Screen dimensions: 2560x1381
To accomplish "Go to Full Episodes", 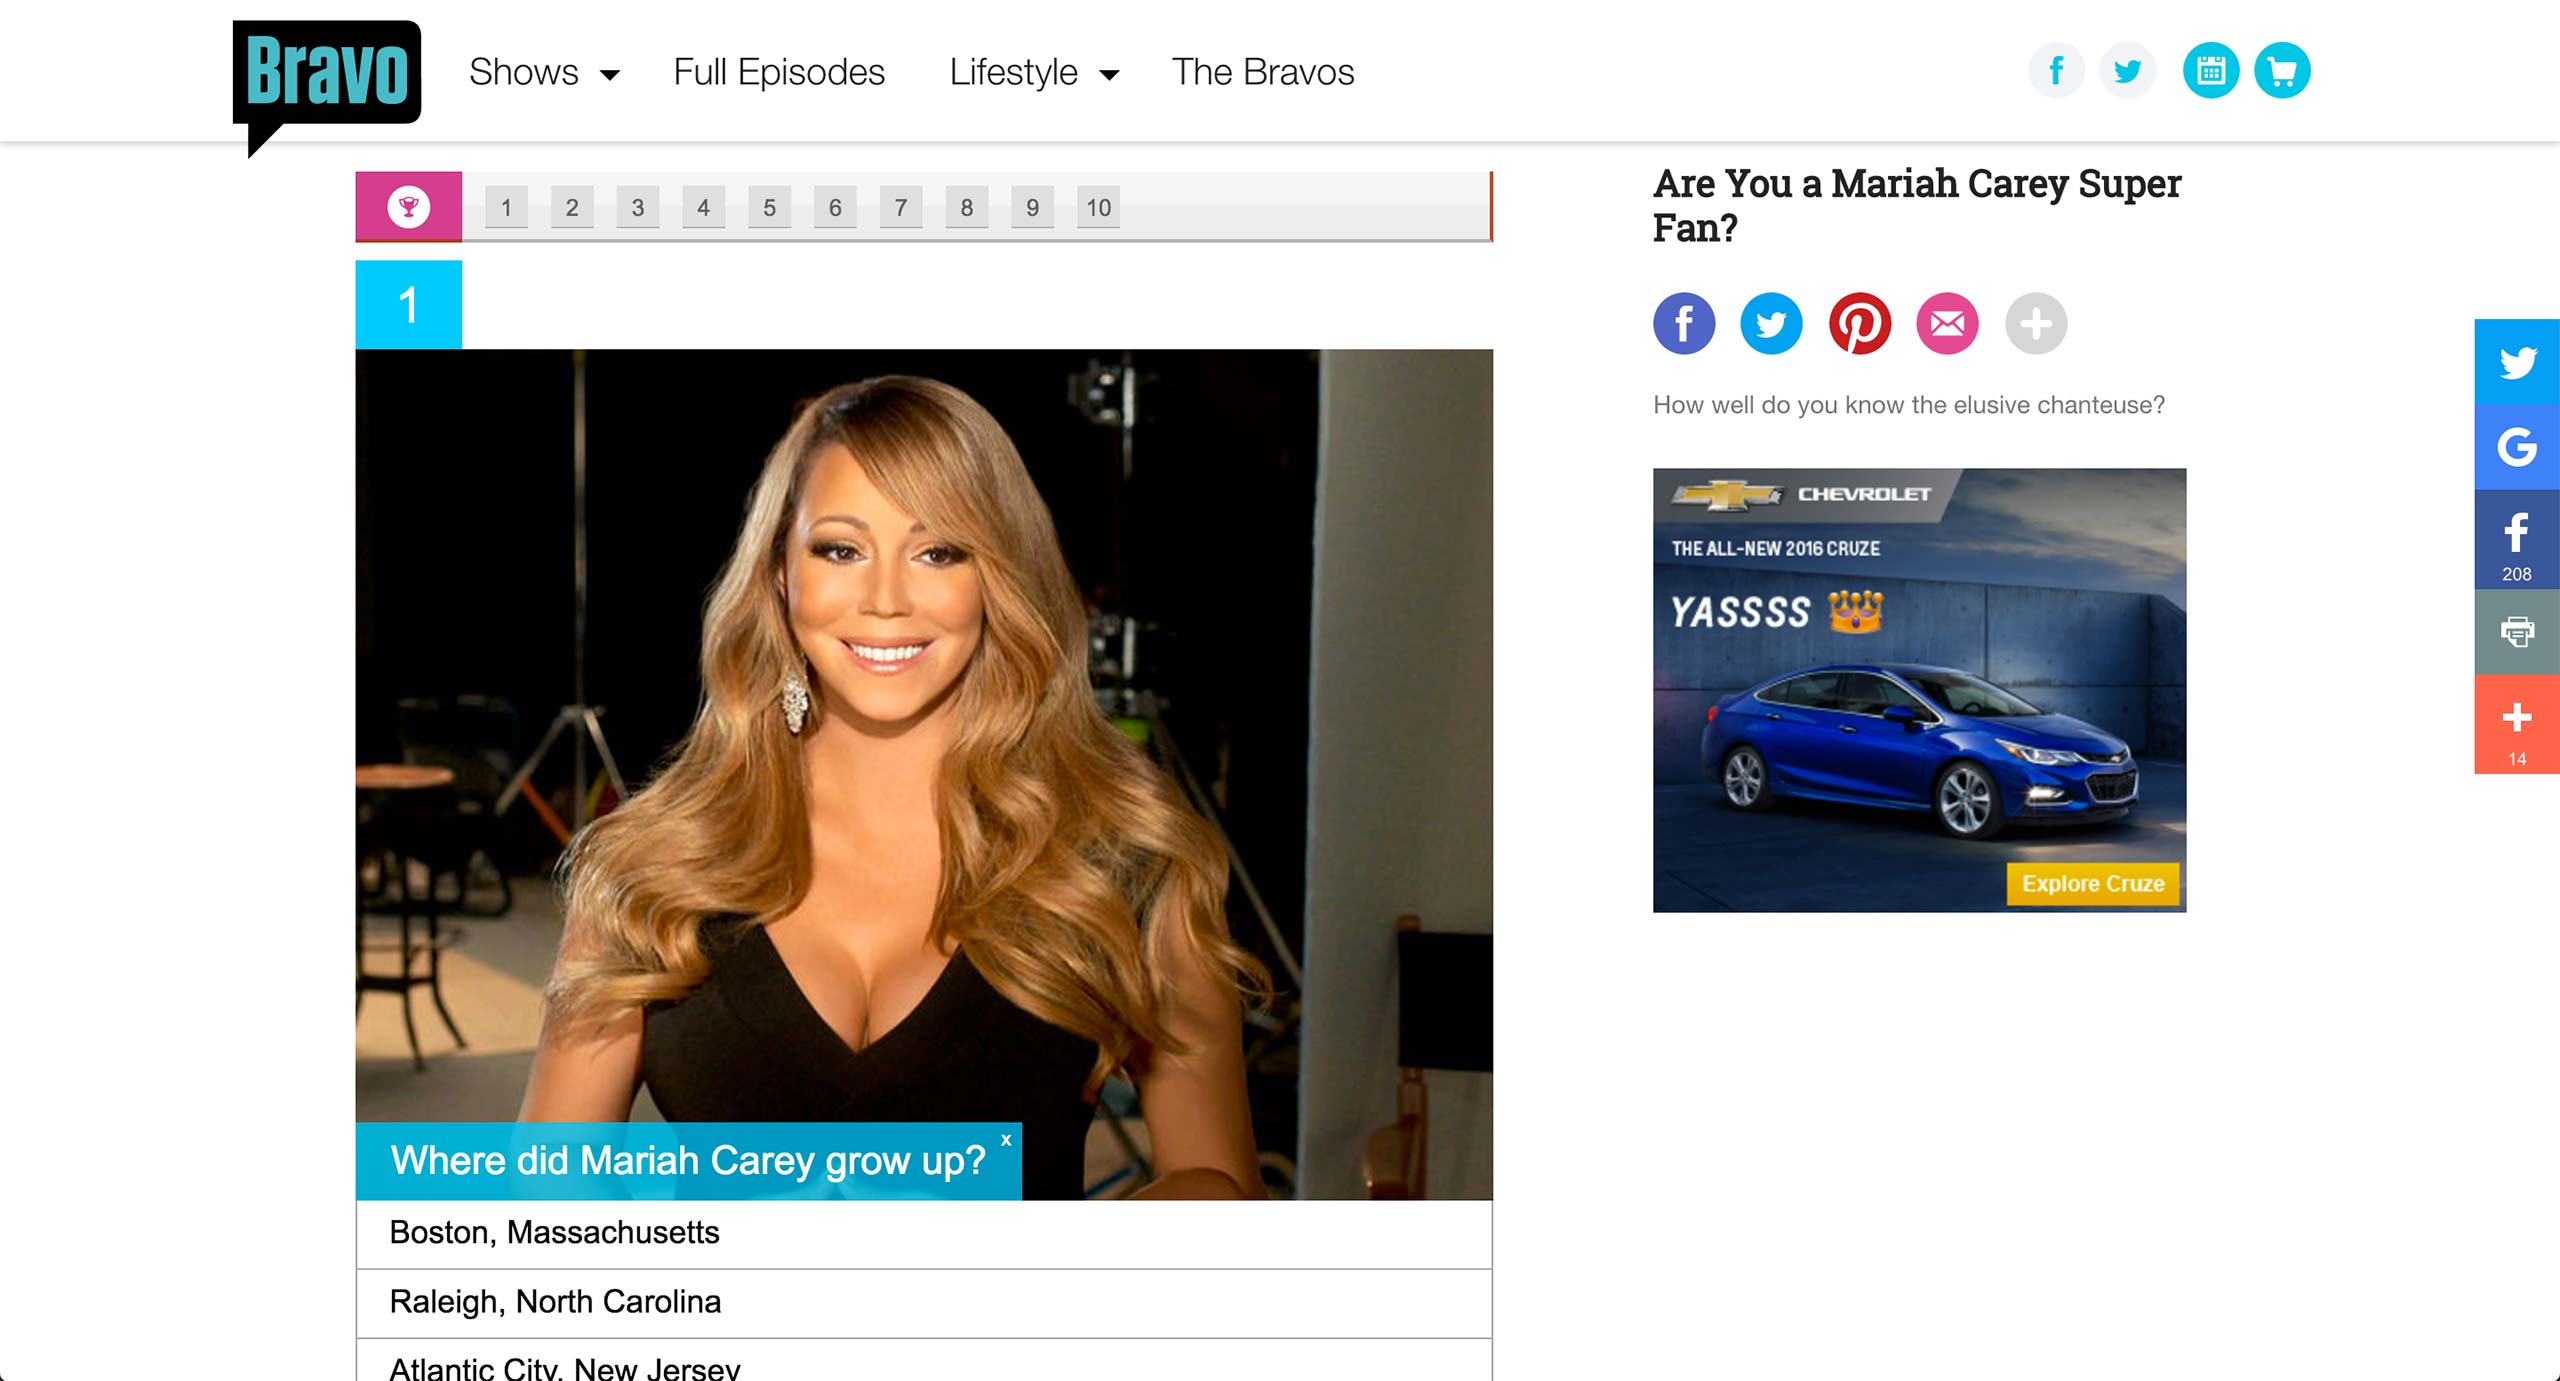I will [x=779, y=73].
